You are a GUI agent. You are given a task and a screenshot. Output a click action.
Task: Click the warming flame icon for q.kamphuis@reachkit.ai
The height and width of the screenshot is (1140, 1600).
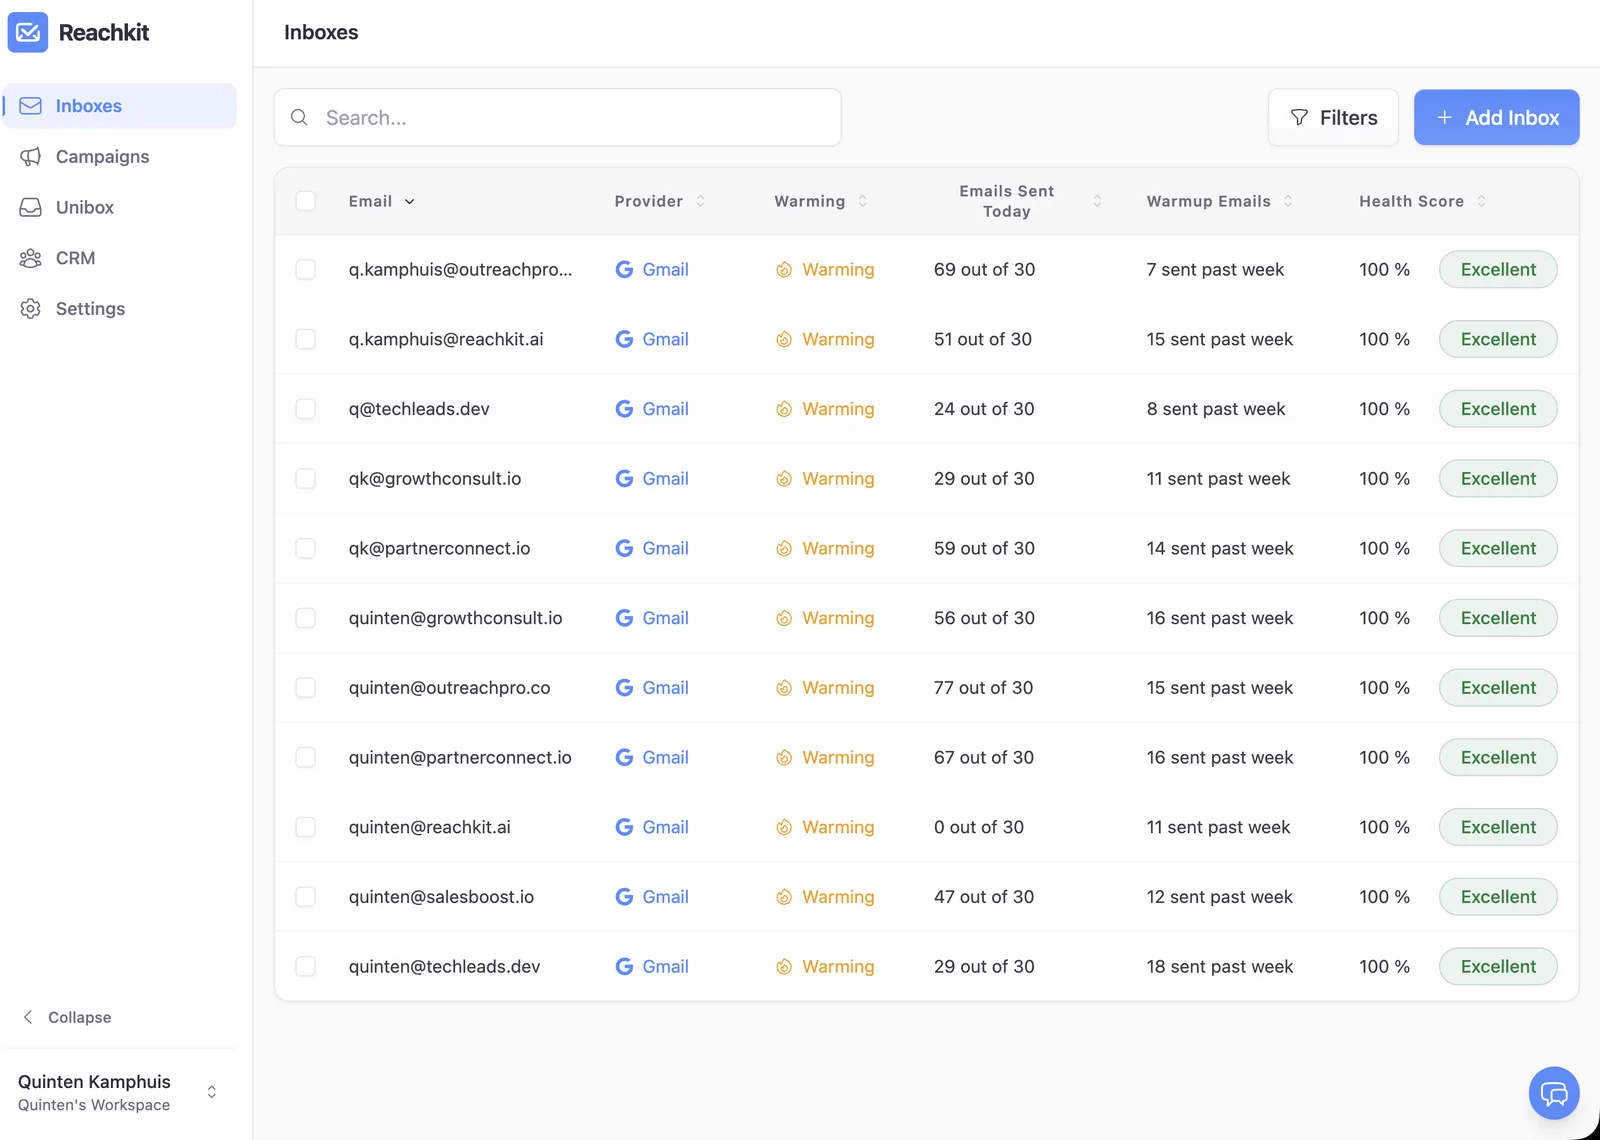pyautogui.click(x=784, y=340)
